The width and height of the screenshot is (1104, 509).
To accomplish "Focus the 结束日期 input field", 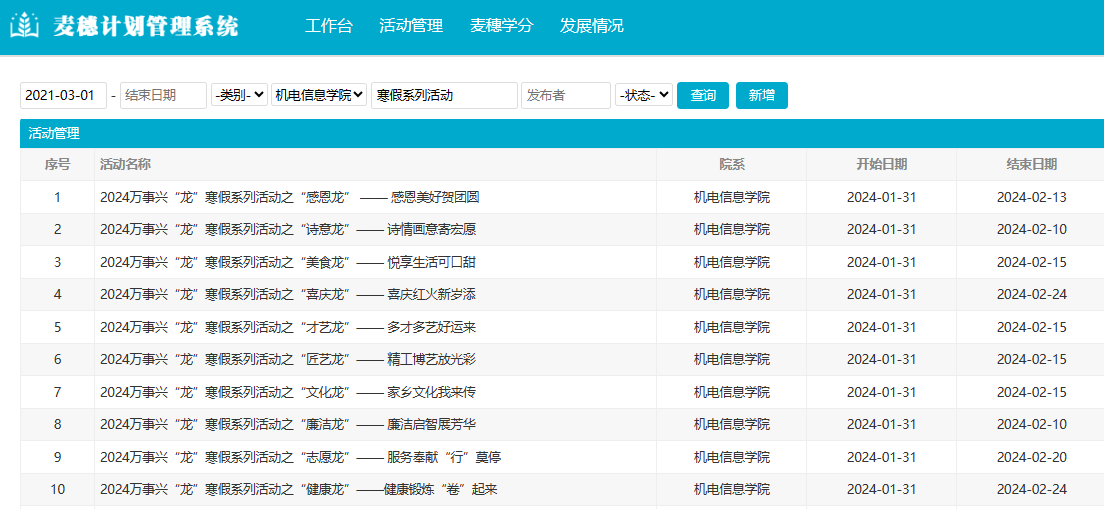I will [x=163, y=95].
